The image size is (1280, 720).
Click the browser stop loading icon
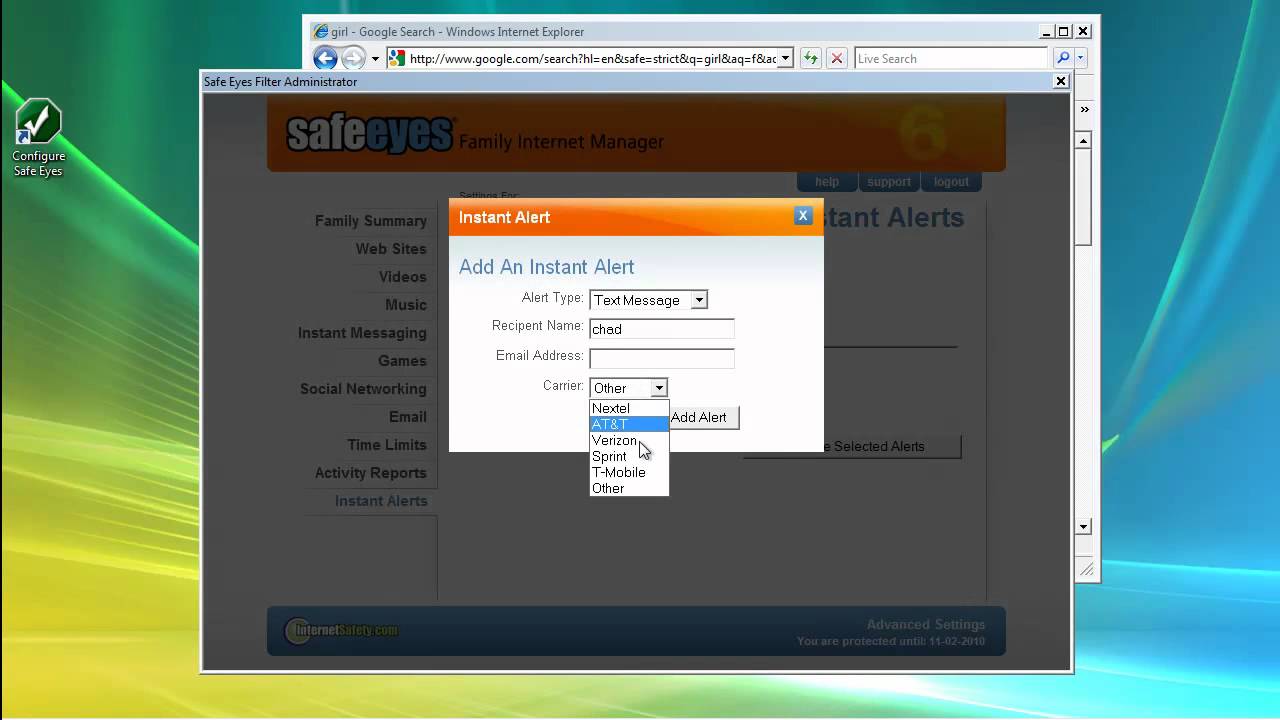[837, 58]
